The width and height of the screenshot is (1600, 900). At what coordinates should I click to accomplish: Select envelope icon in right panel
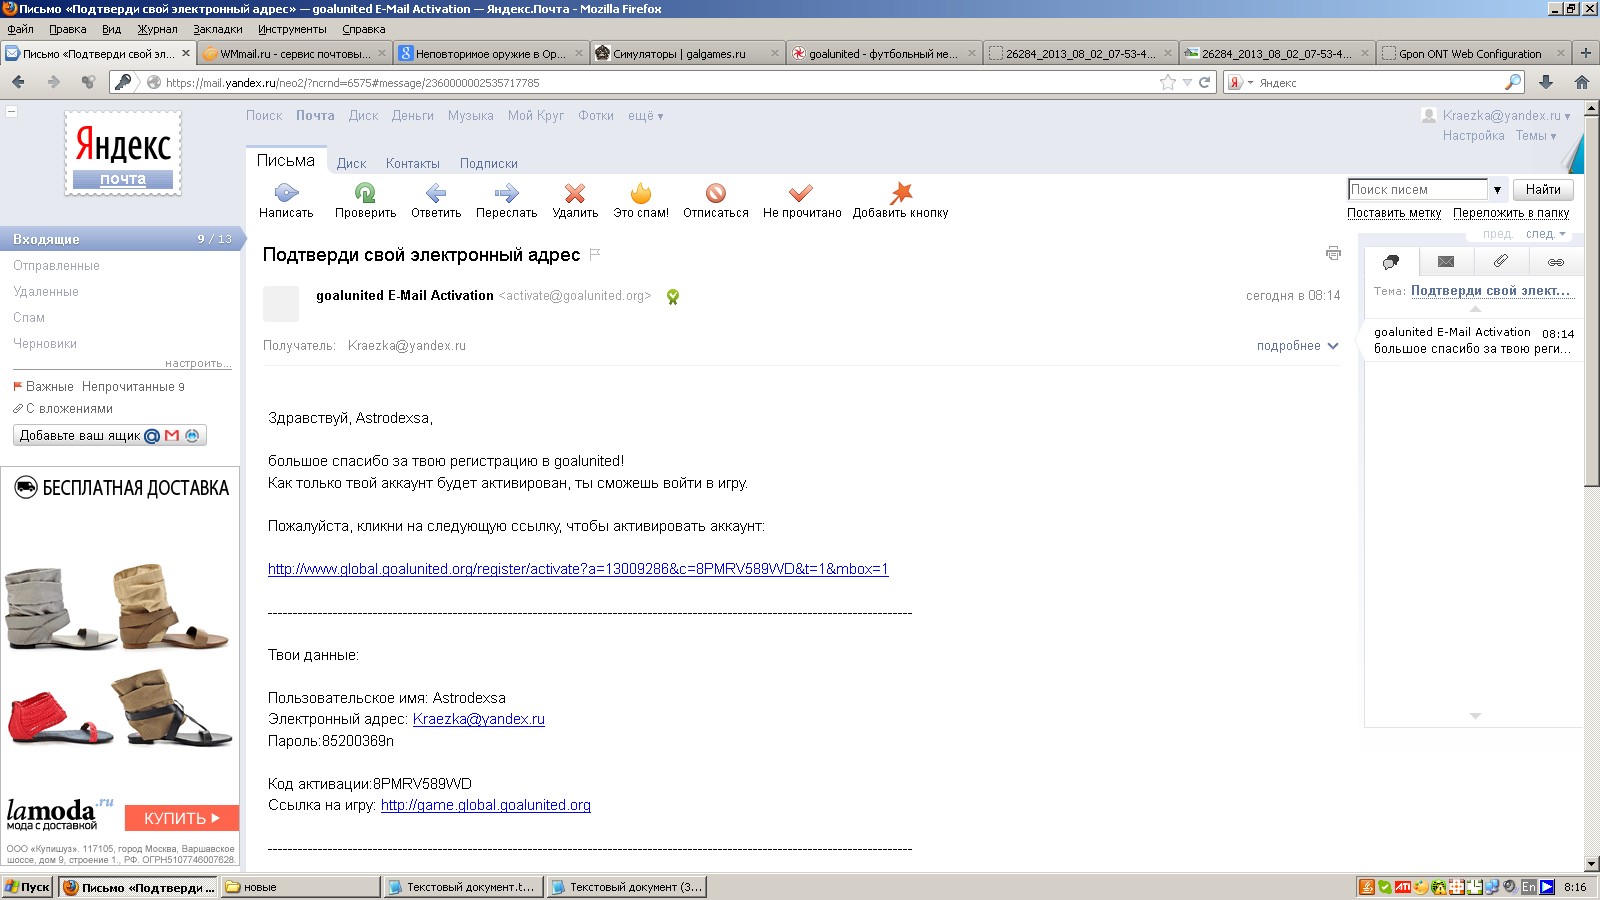(1446, 262)
